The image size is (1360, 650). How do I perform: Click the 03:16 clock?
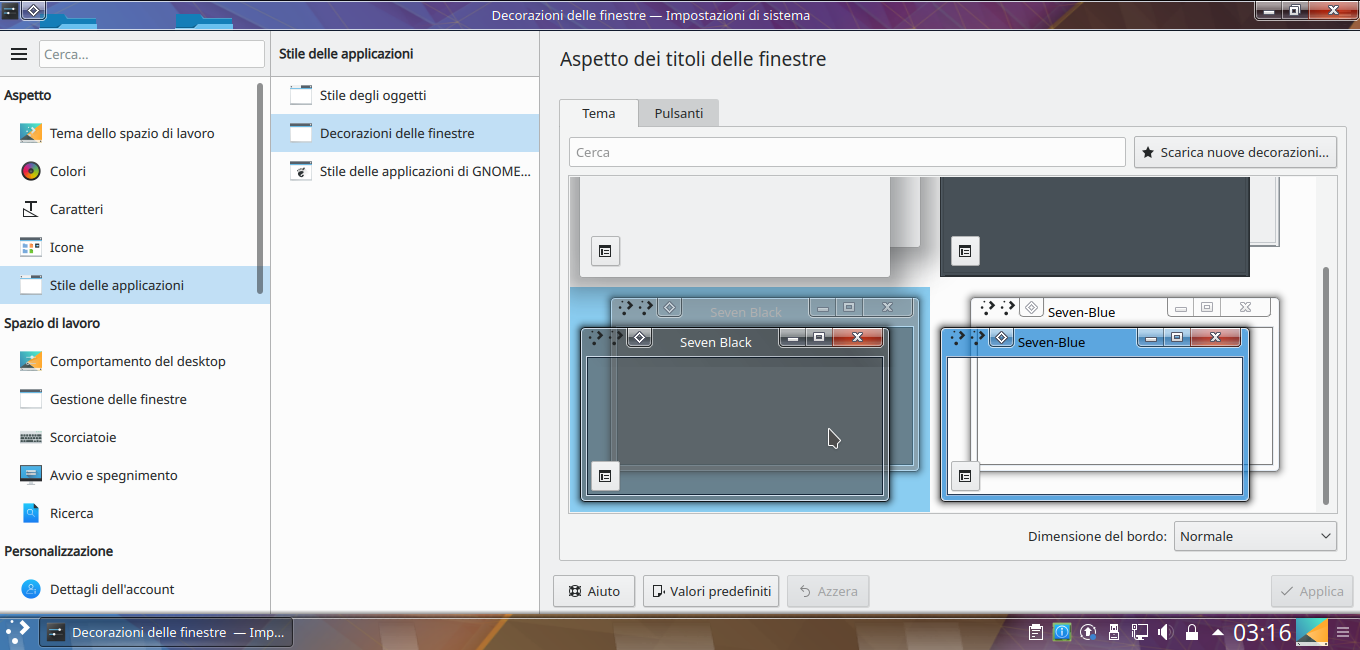point(1262,632)
